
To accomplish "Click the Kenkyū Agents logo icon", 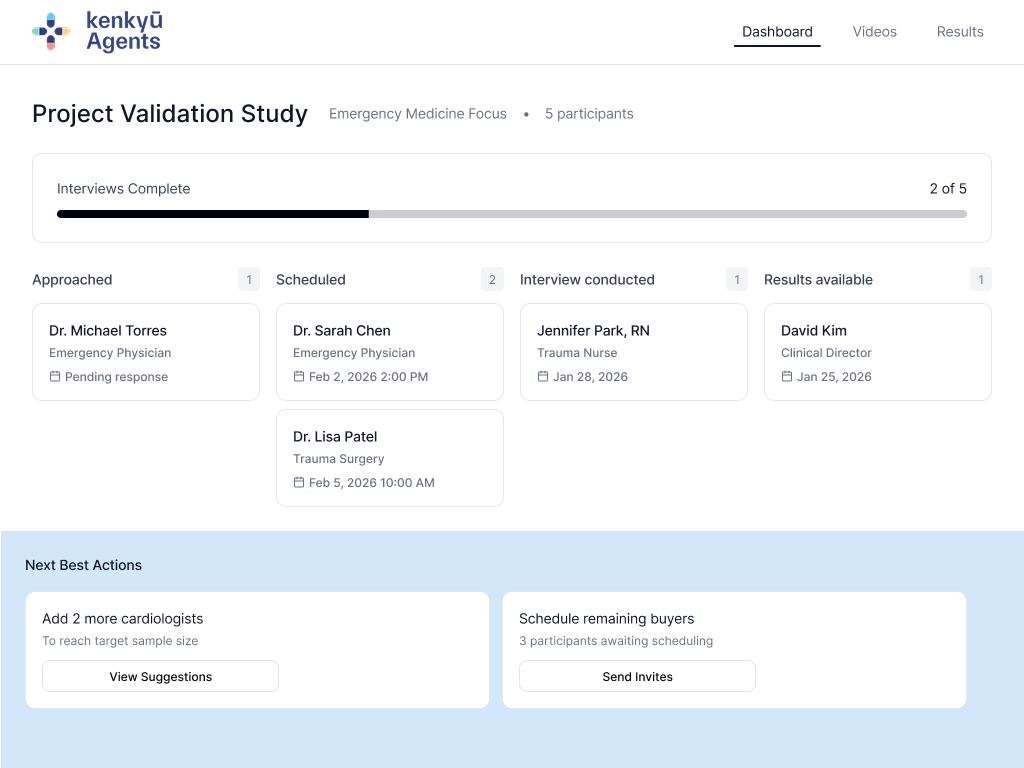I will 51,31.
